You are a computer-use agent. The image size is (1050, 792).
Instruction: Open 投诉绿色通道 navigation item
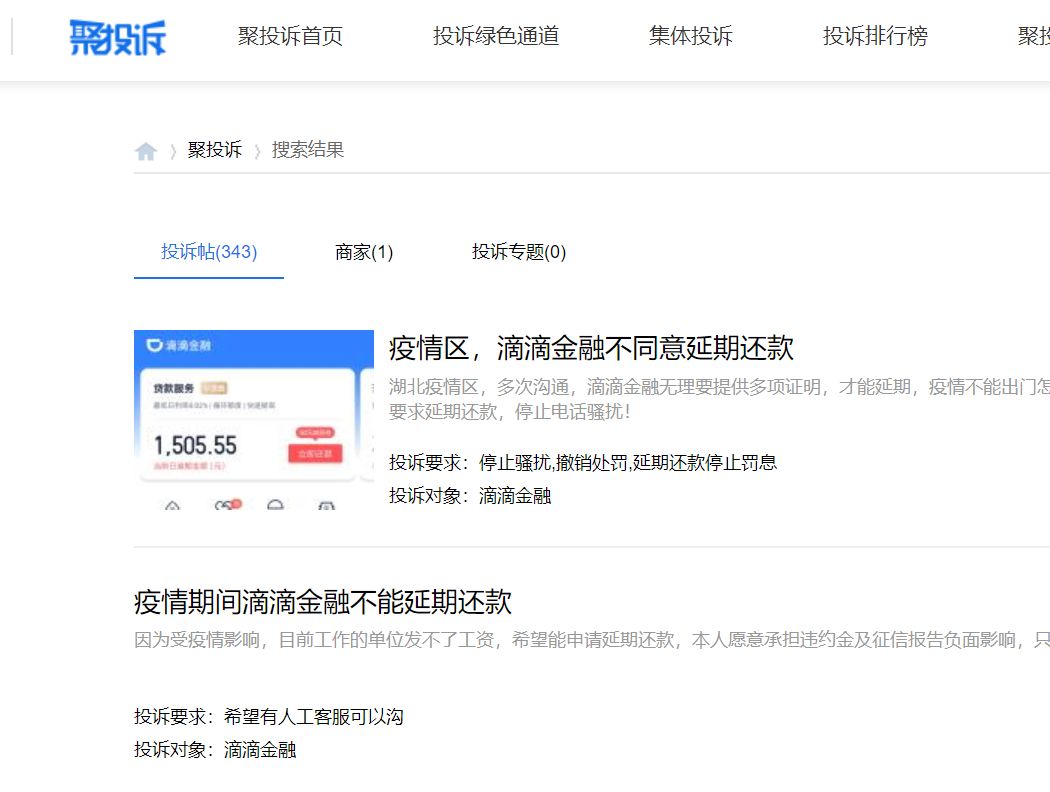click(496, 36)
